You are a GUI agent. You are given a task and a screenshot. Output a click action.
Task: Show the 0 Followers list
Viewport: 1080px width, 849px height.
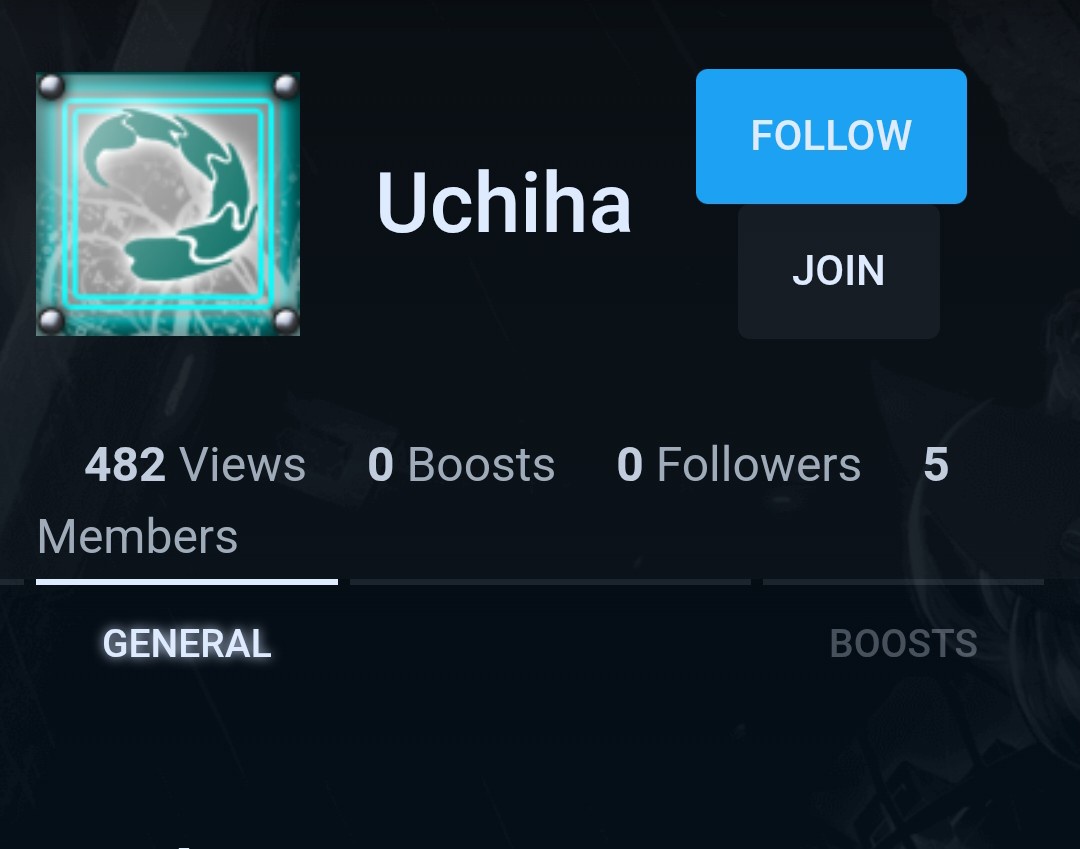738,465
